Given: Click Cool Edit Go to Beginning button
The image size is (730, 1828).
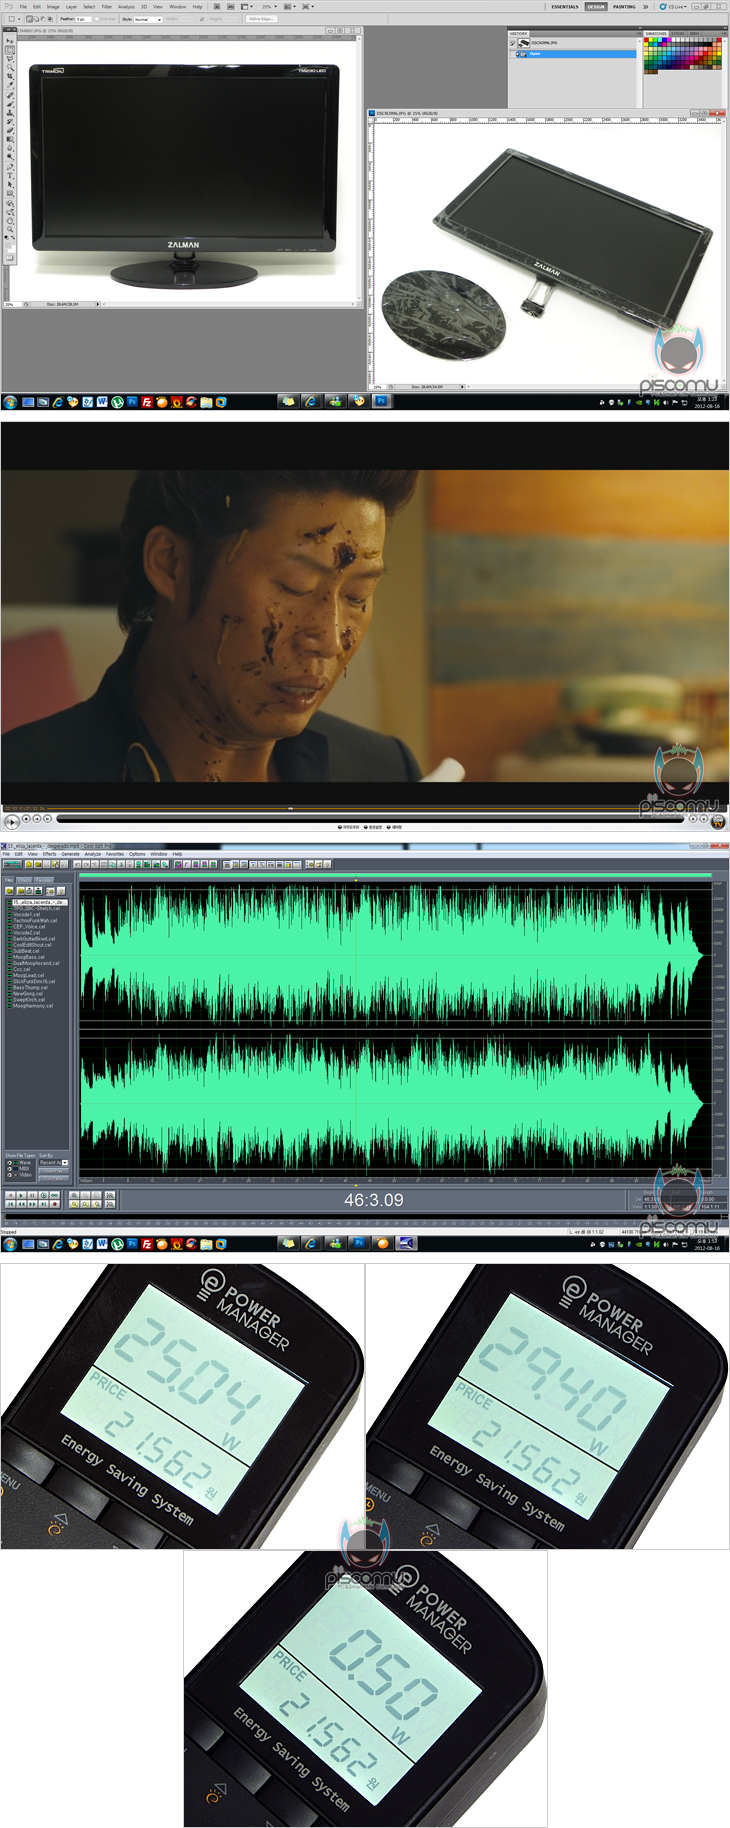Looking at the screenshot, I should click(x=11, y=1204).
